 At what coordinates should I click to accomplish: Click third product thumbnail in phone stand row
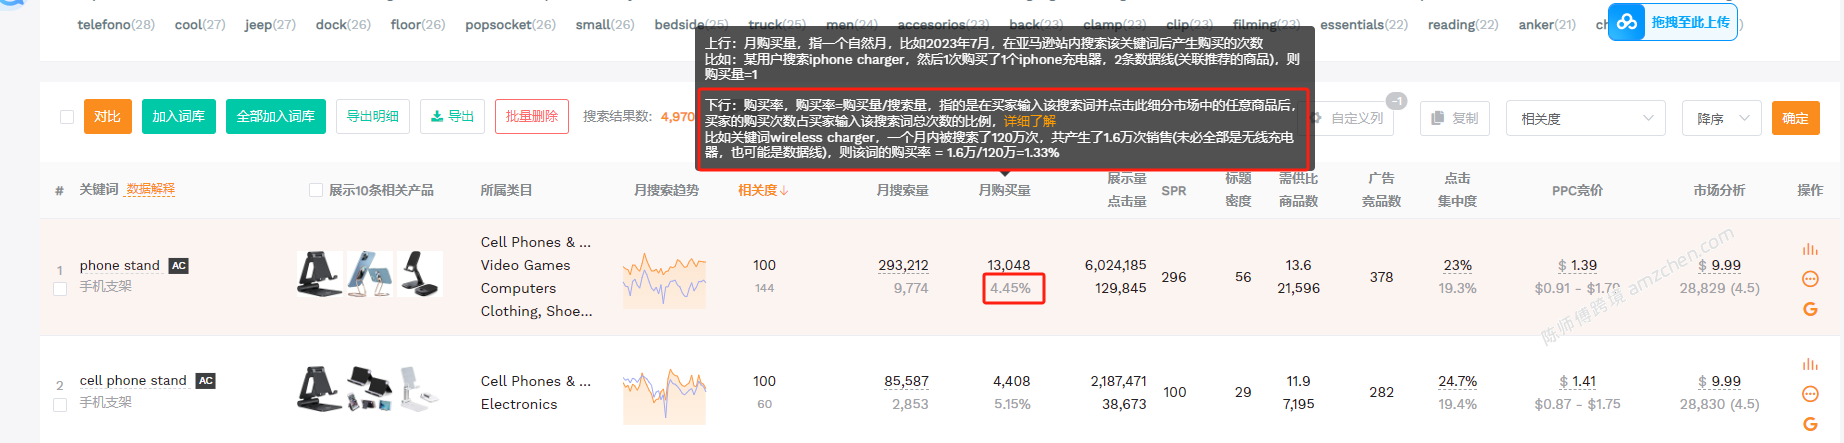click(x=420, y=274)
